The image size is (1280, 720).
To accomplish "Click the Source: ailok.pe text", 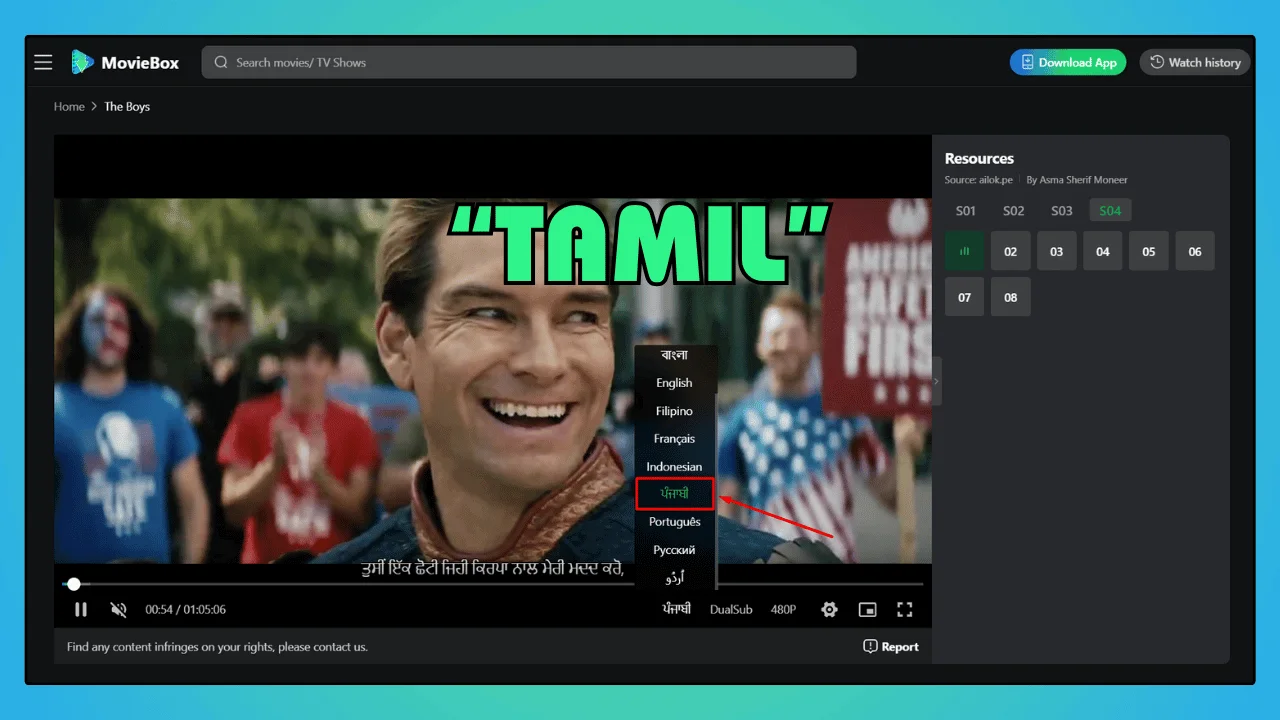I will point(979,180).
